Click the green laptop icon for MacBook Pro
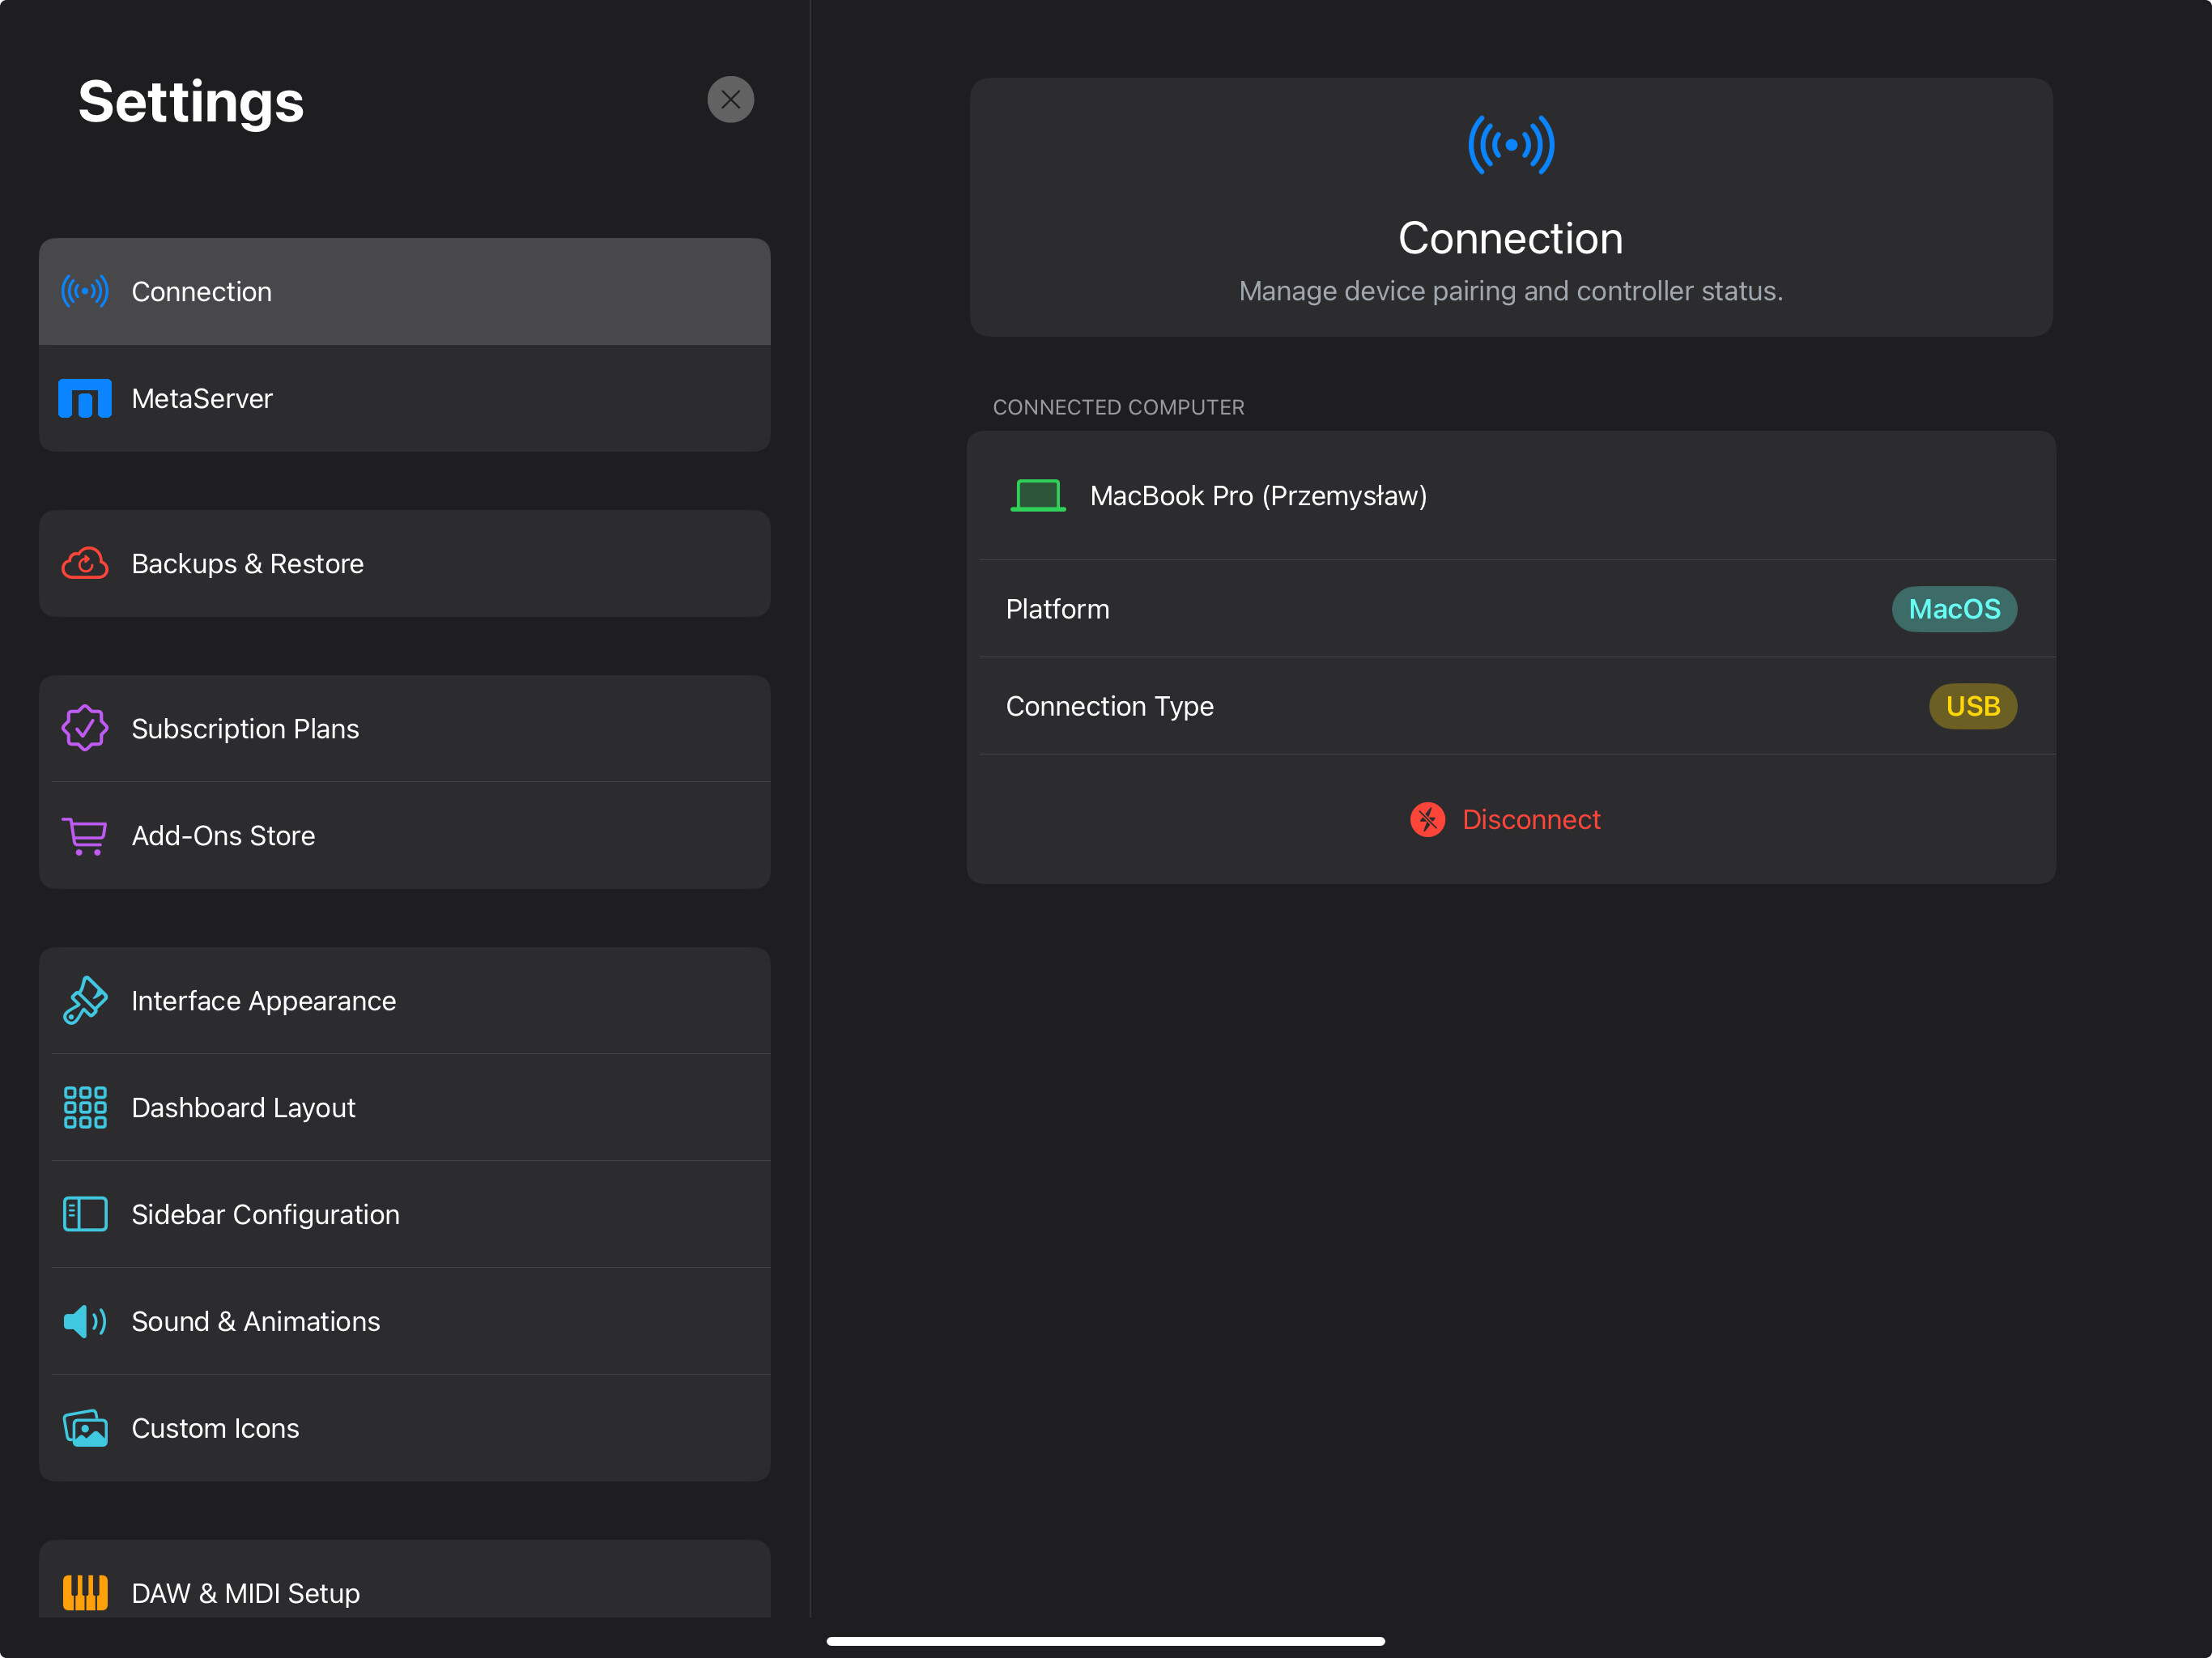 point(1038,495)
